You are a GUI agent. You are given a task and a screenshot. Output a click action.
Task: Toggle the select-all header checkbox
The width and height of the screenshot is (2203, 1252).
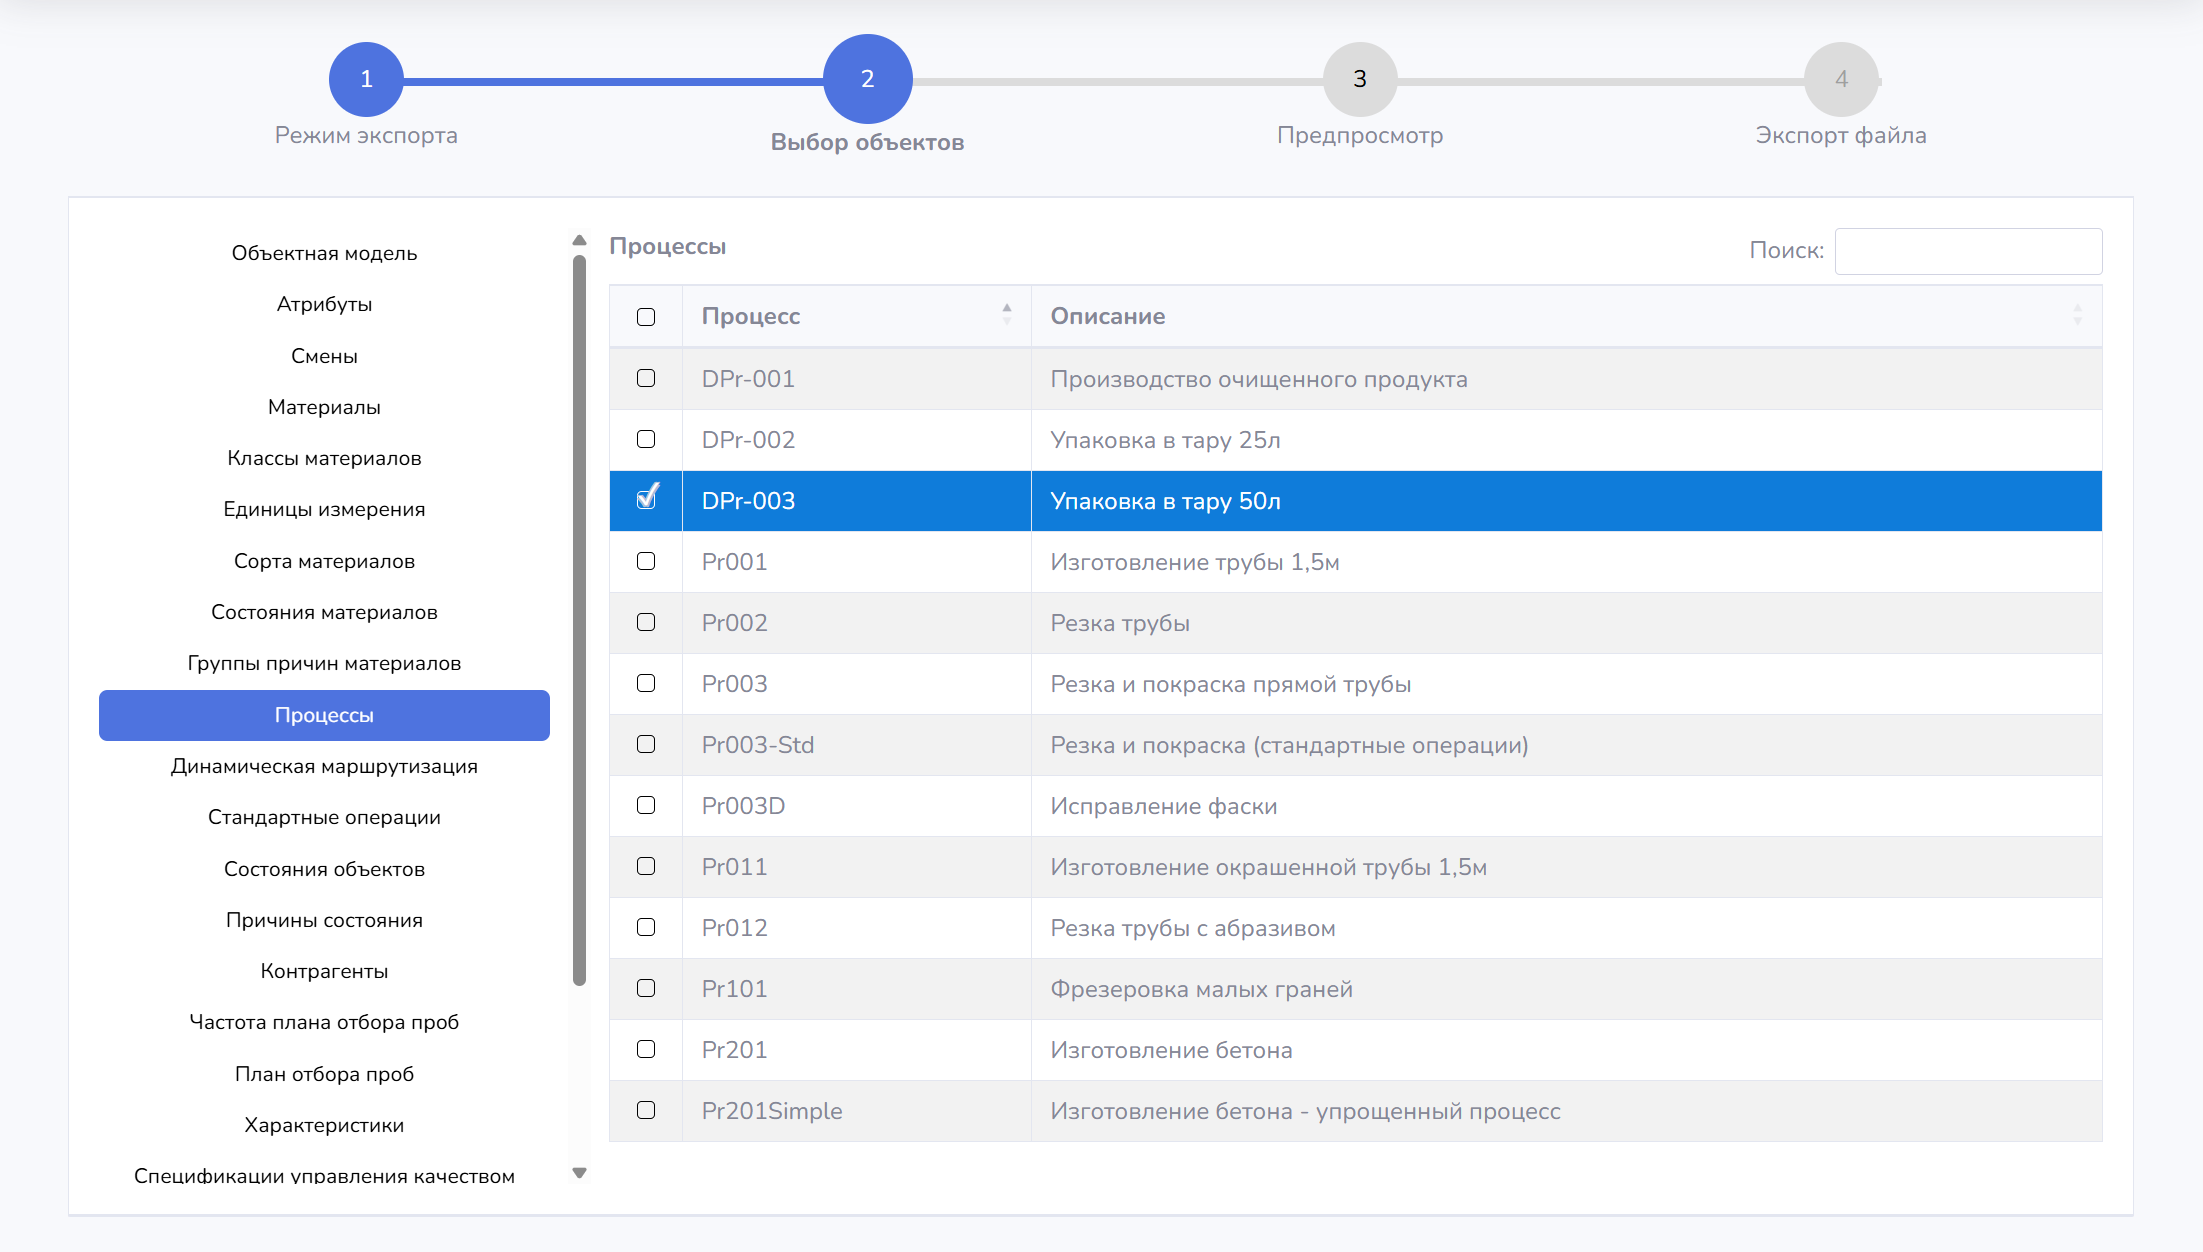coord(646,317)
